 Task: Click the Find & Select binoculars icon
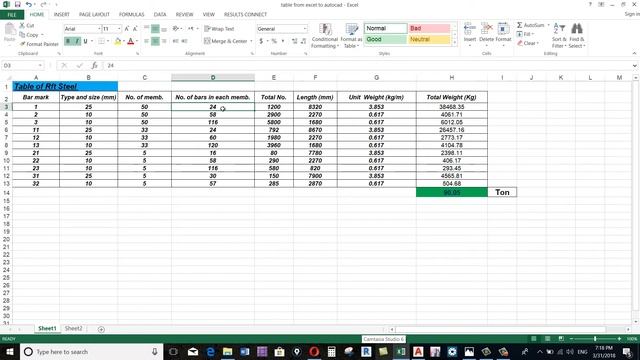(x=577, y=29)
